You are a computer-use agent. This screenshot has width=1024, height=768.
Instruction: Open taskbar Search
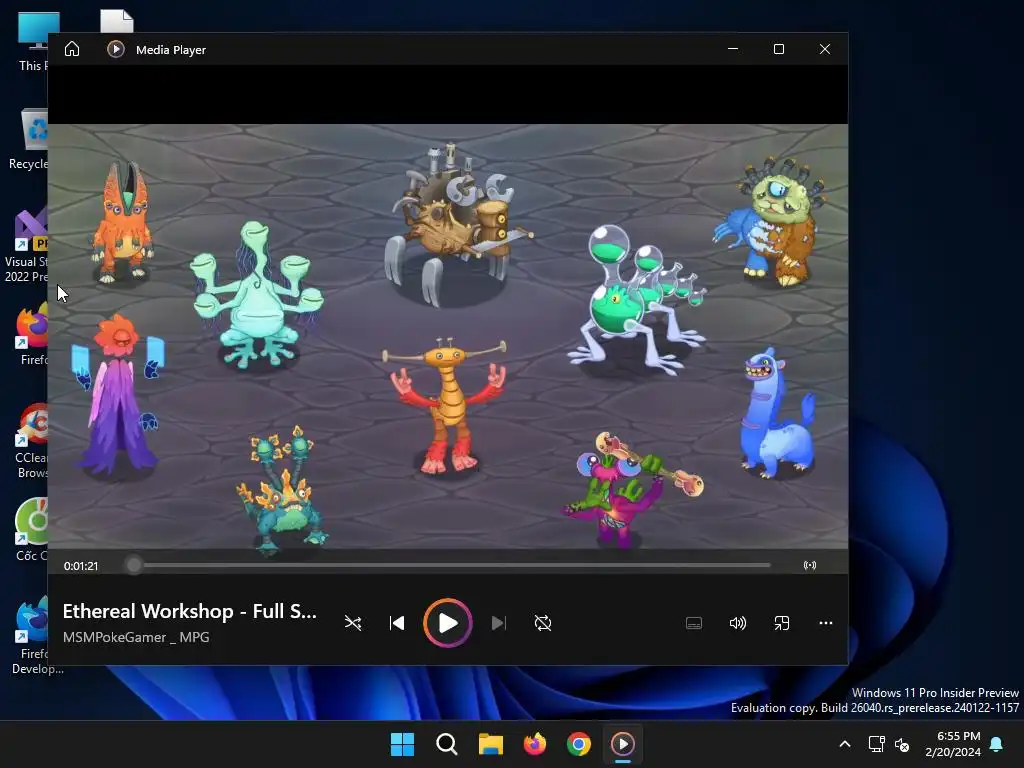coord(447,744)
